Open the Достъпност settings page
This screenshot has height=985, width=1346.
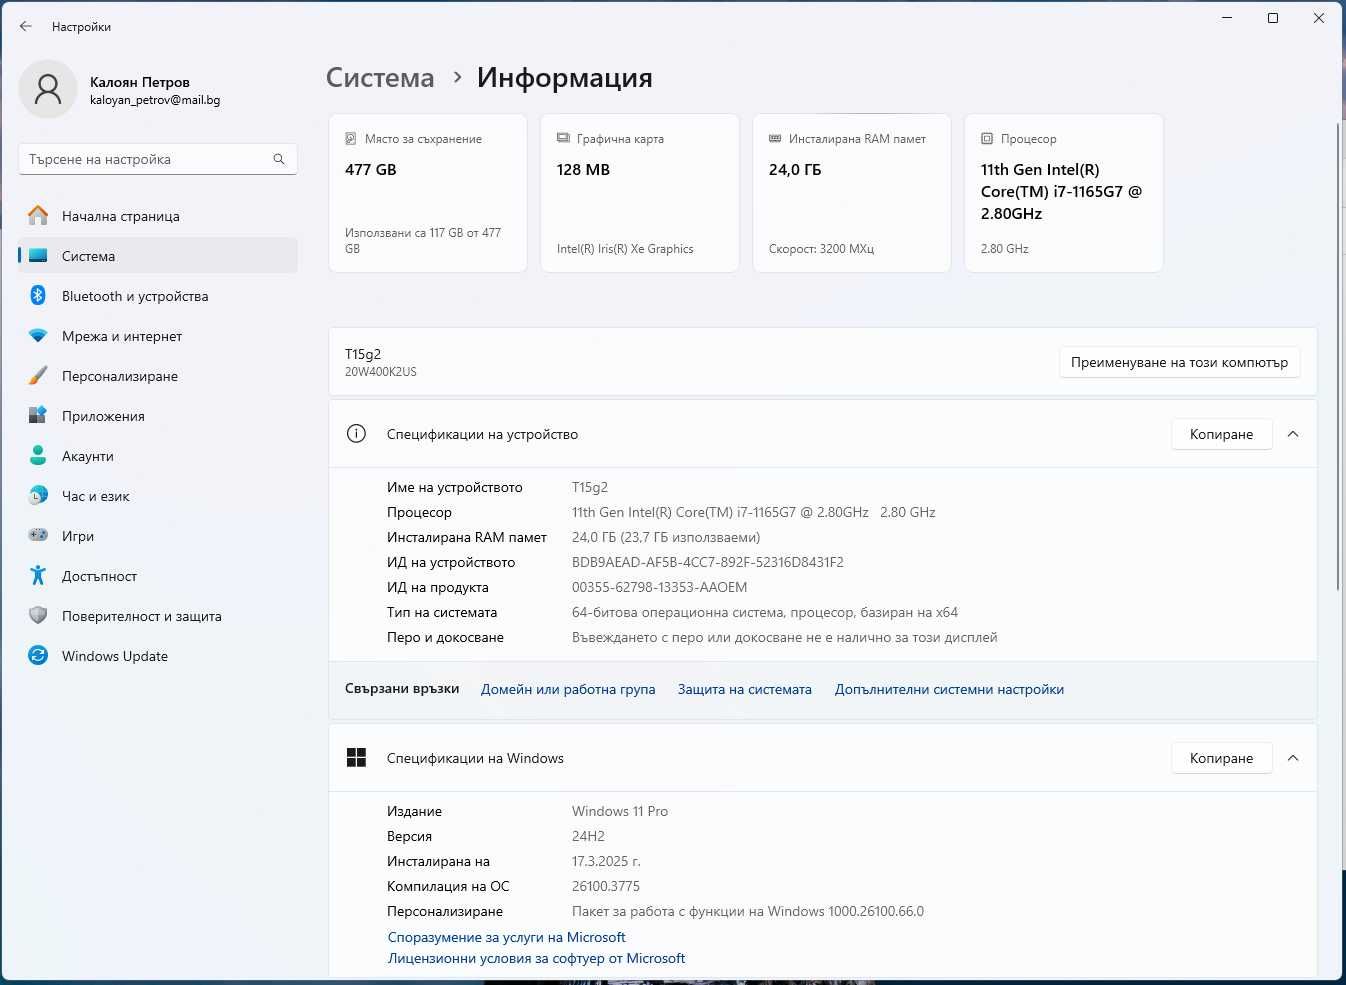[x=158, y=576]
